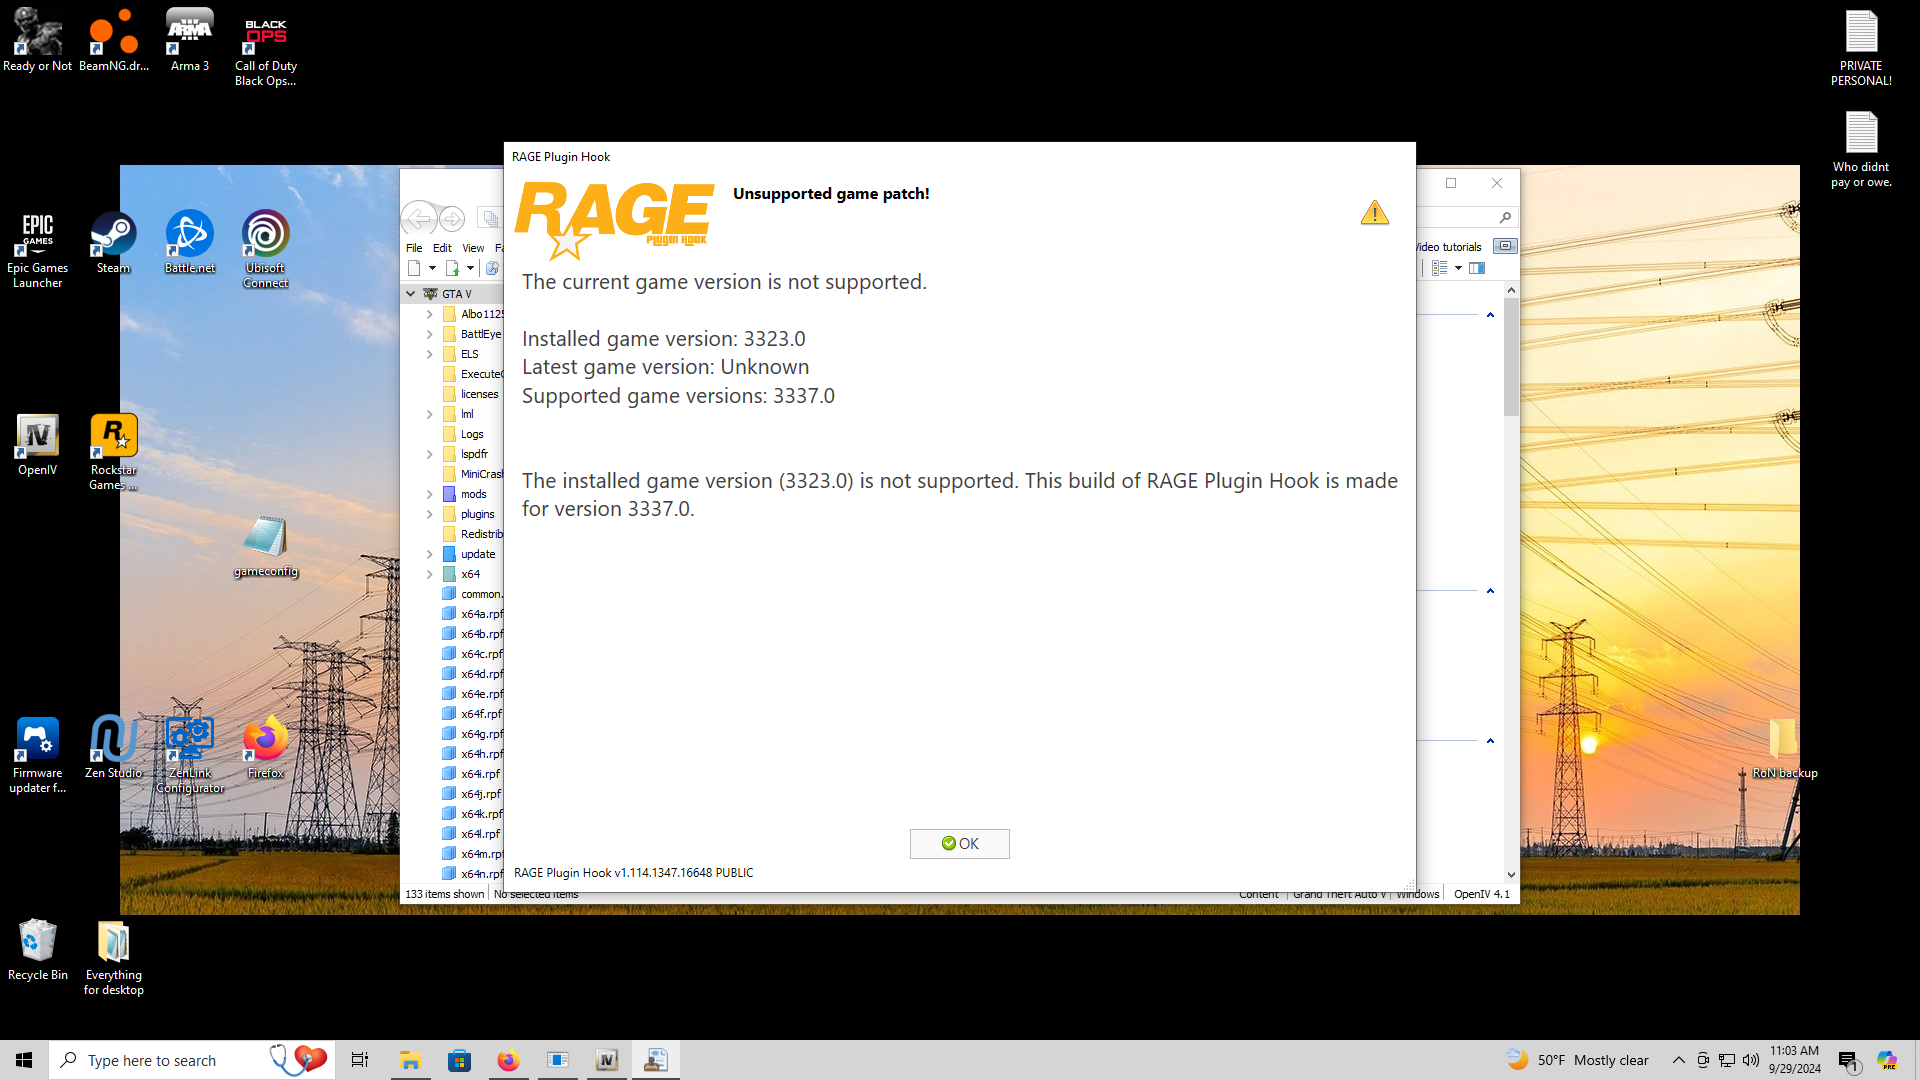The width and height of the screenshot is (1920, 1080).
Task: Click the New file toolbar icon
Action: pos(414,268)
